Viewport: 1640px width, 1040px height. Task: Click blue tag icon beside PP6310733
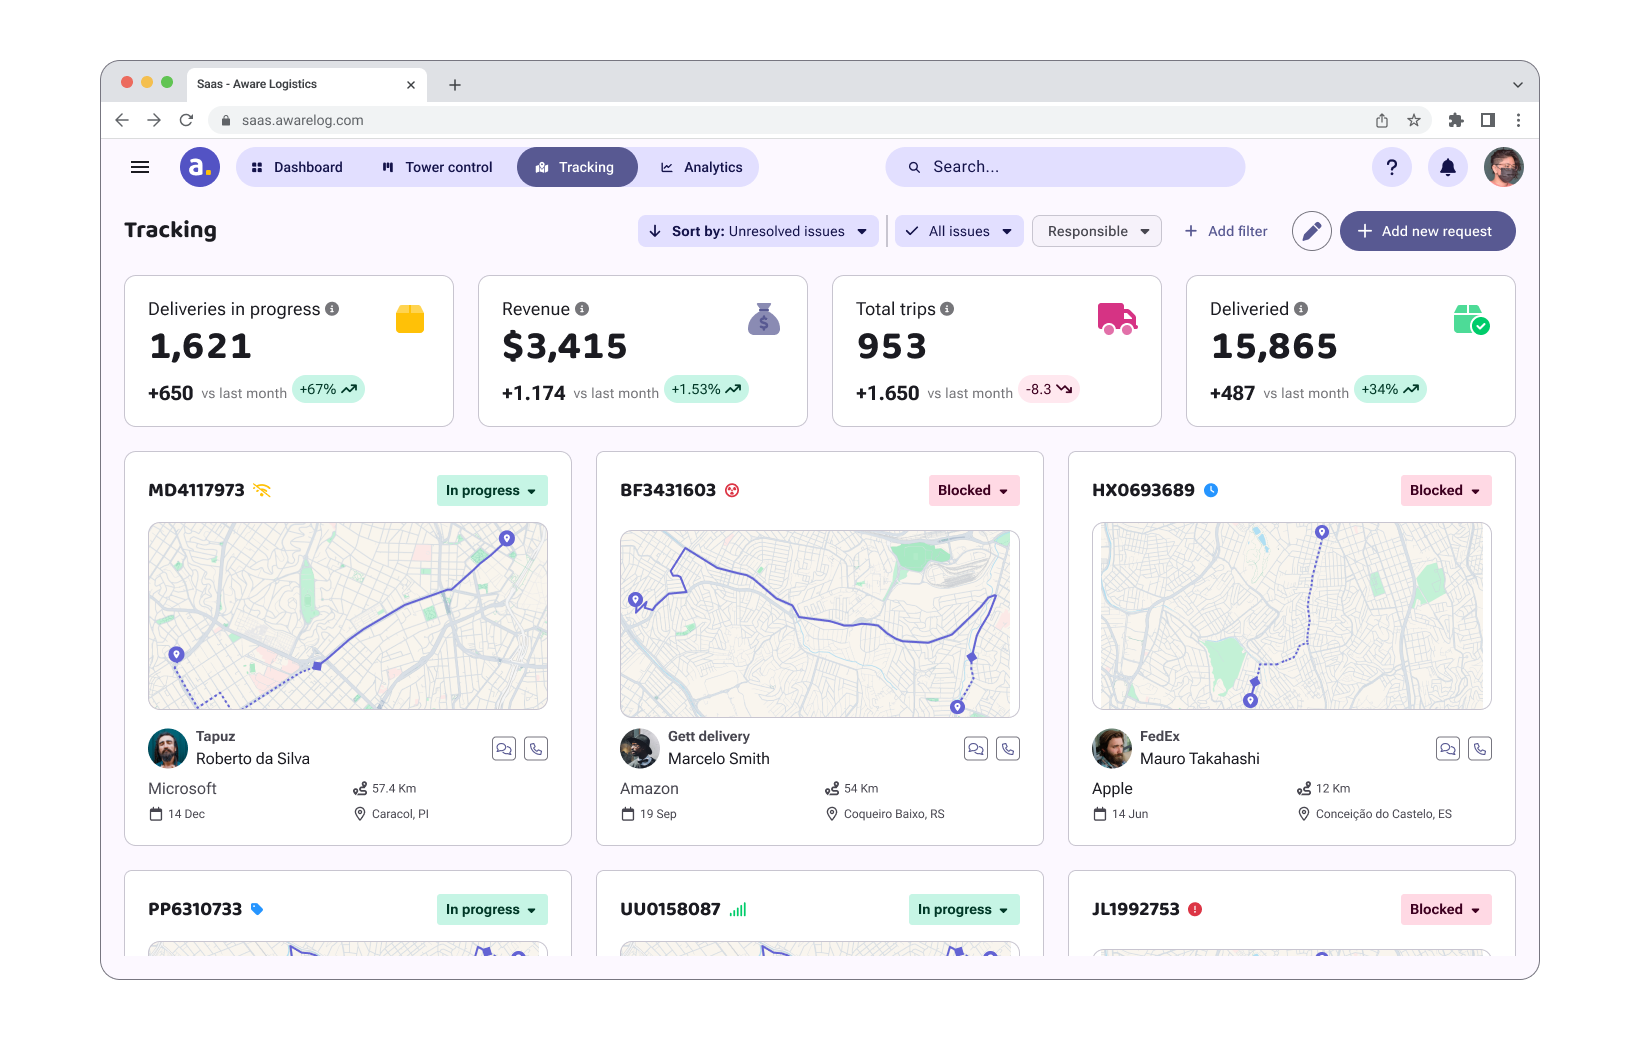(x=257, y=909)
